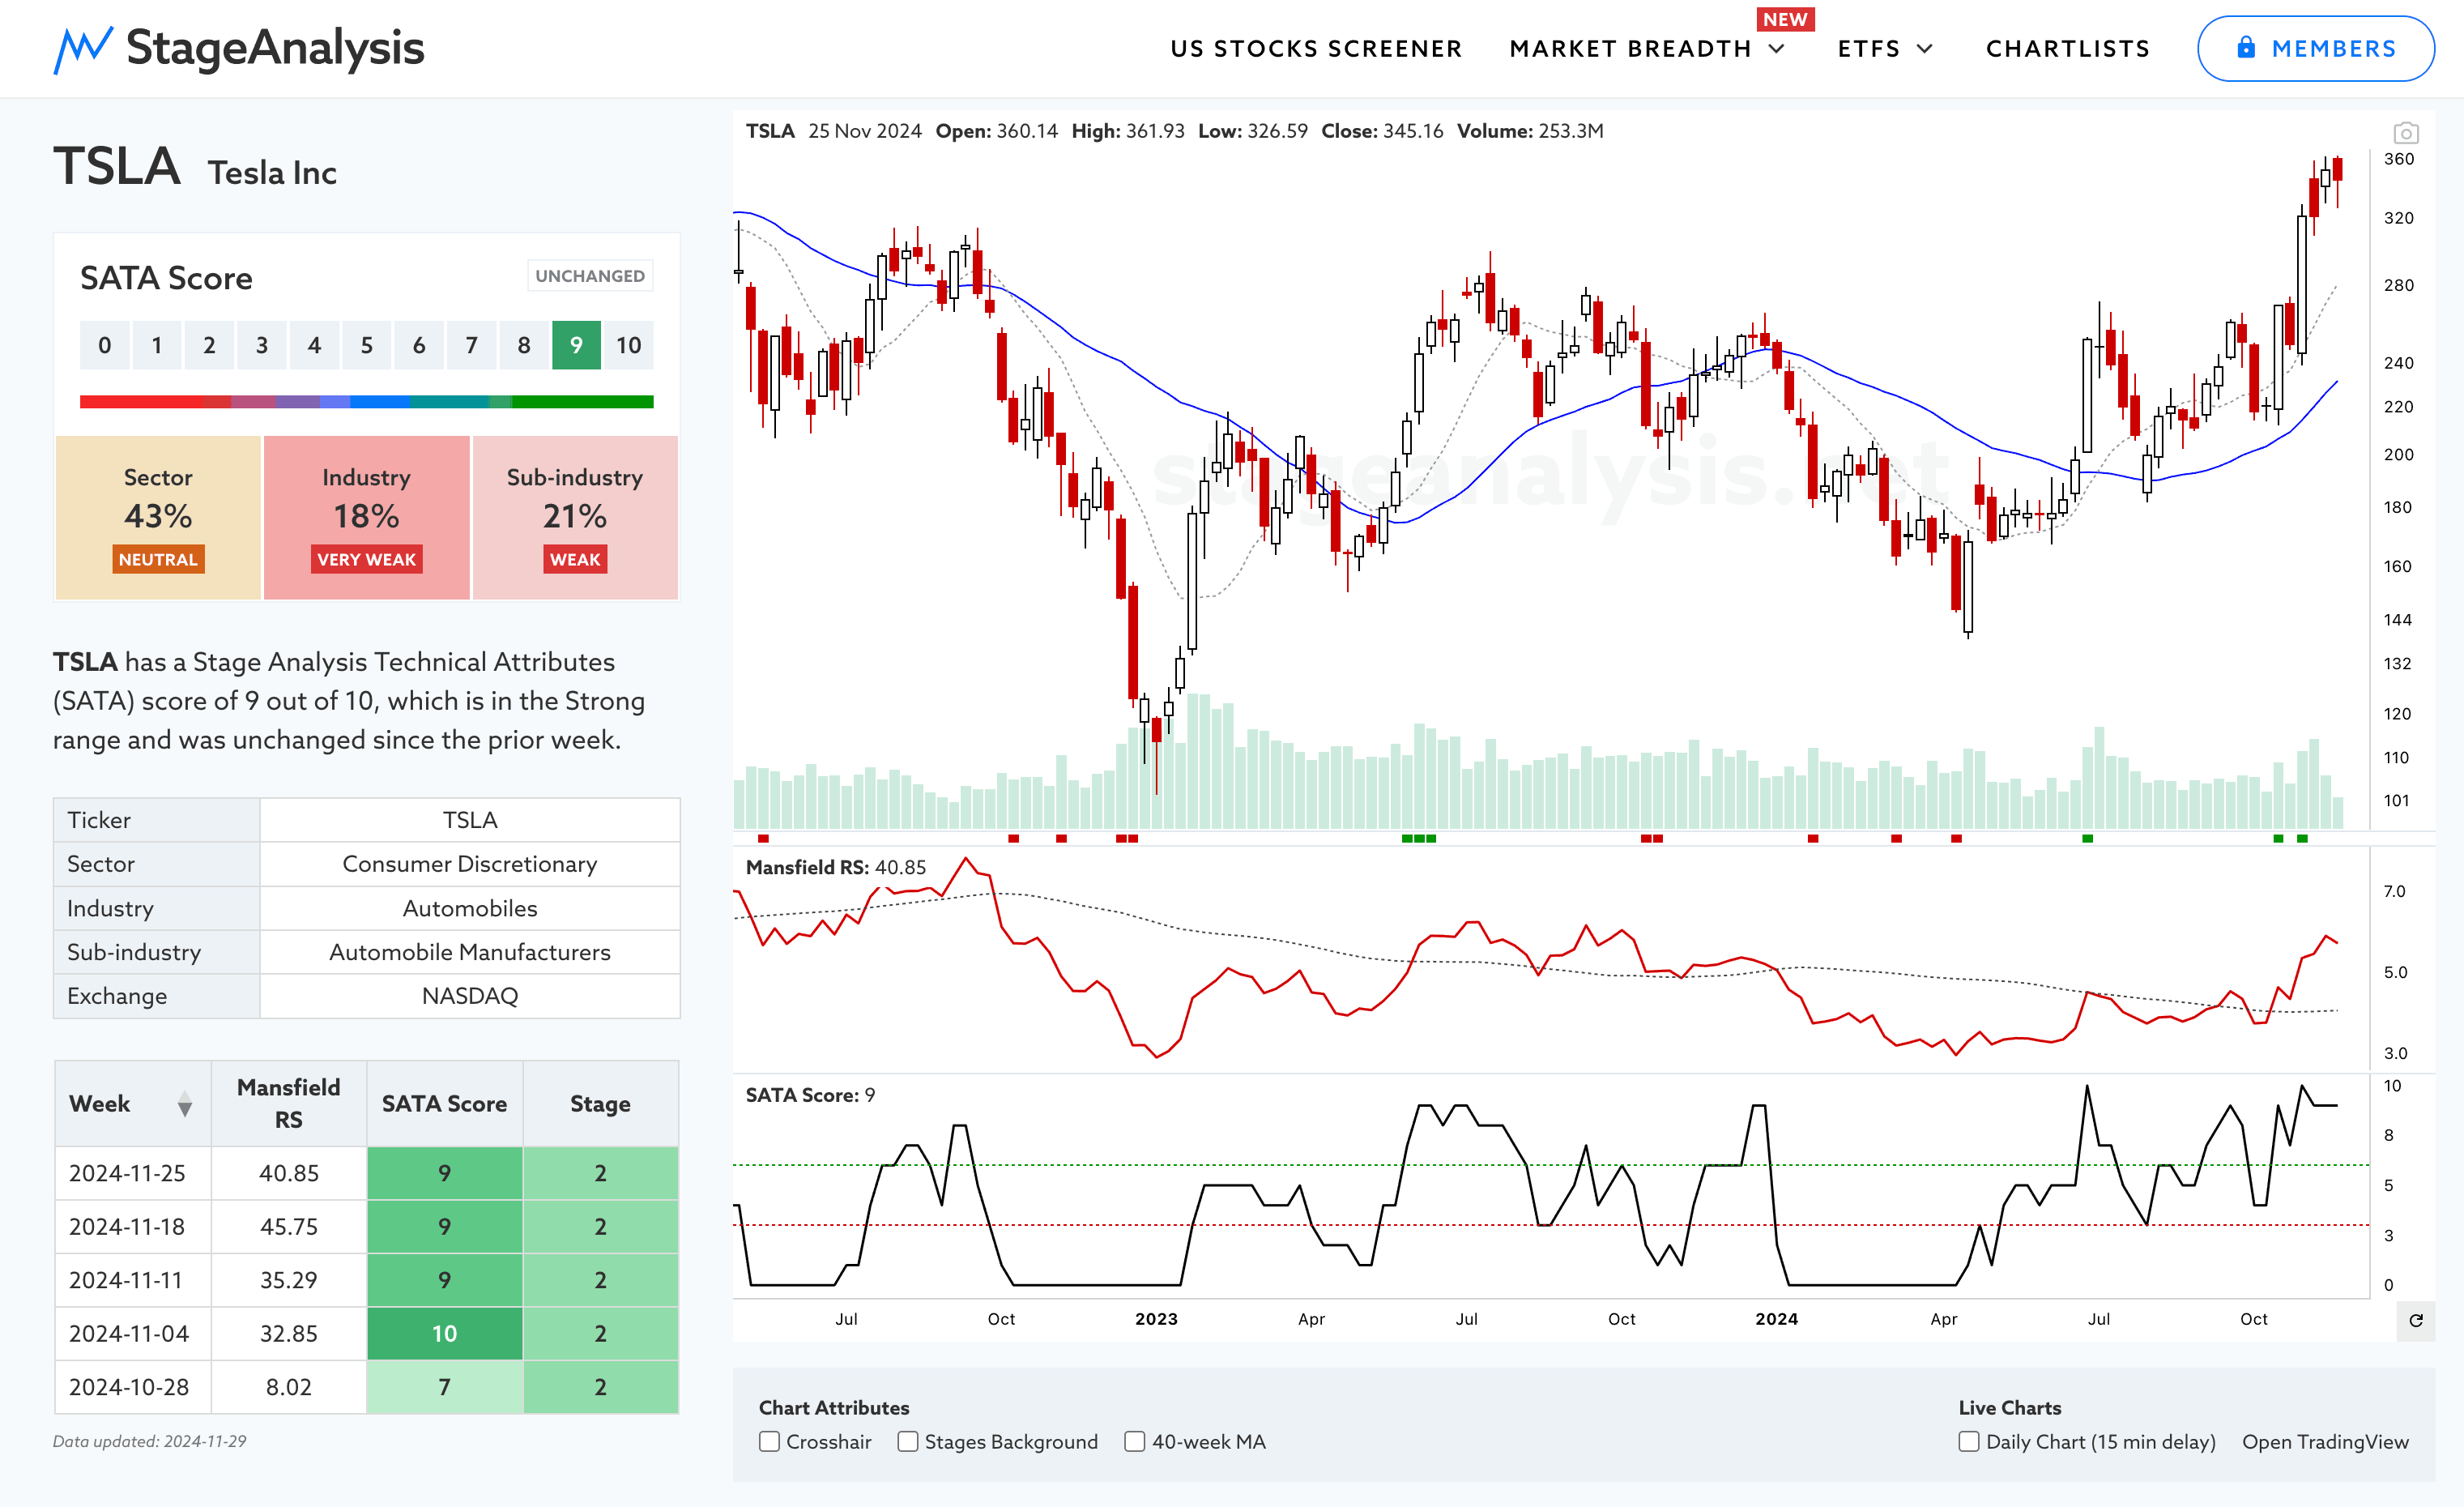Click Mansfield RS value 8.02
This screenshot has height=1507, width=2464.
(289, 1387)
